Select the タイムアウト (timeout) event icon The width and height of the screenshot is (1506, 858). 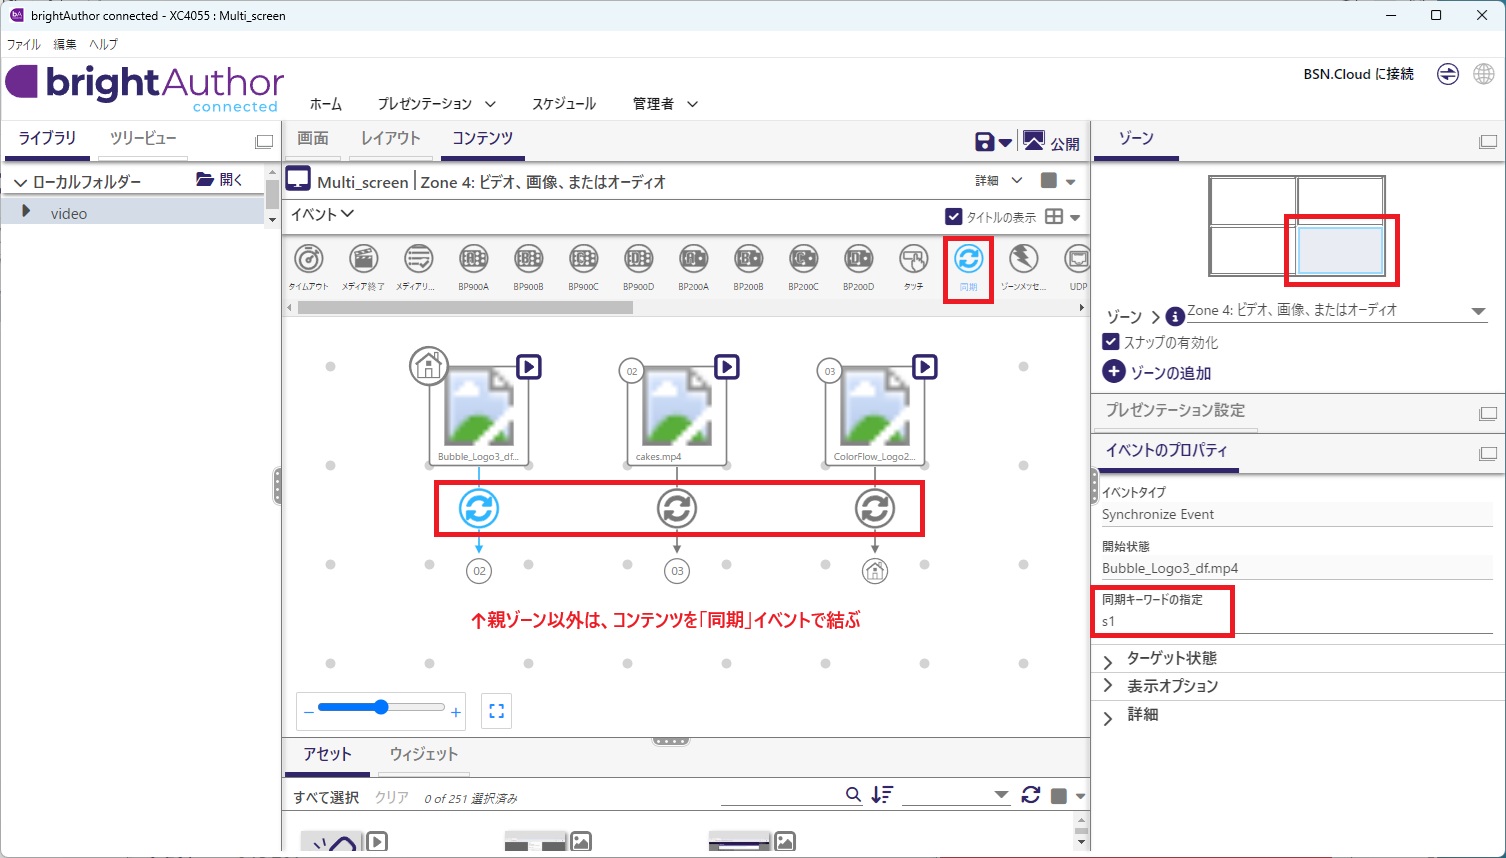click(x=309, y=259)
